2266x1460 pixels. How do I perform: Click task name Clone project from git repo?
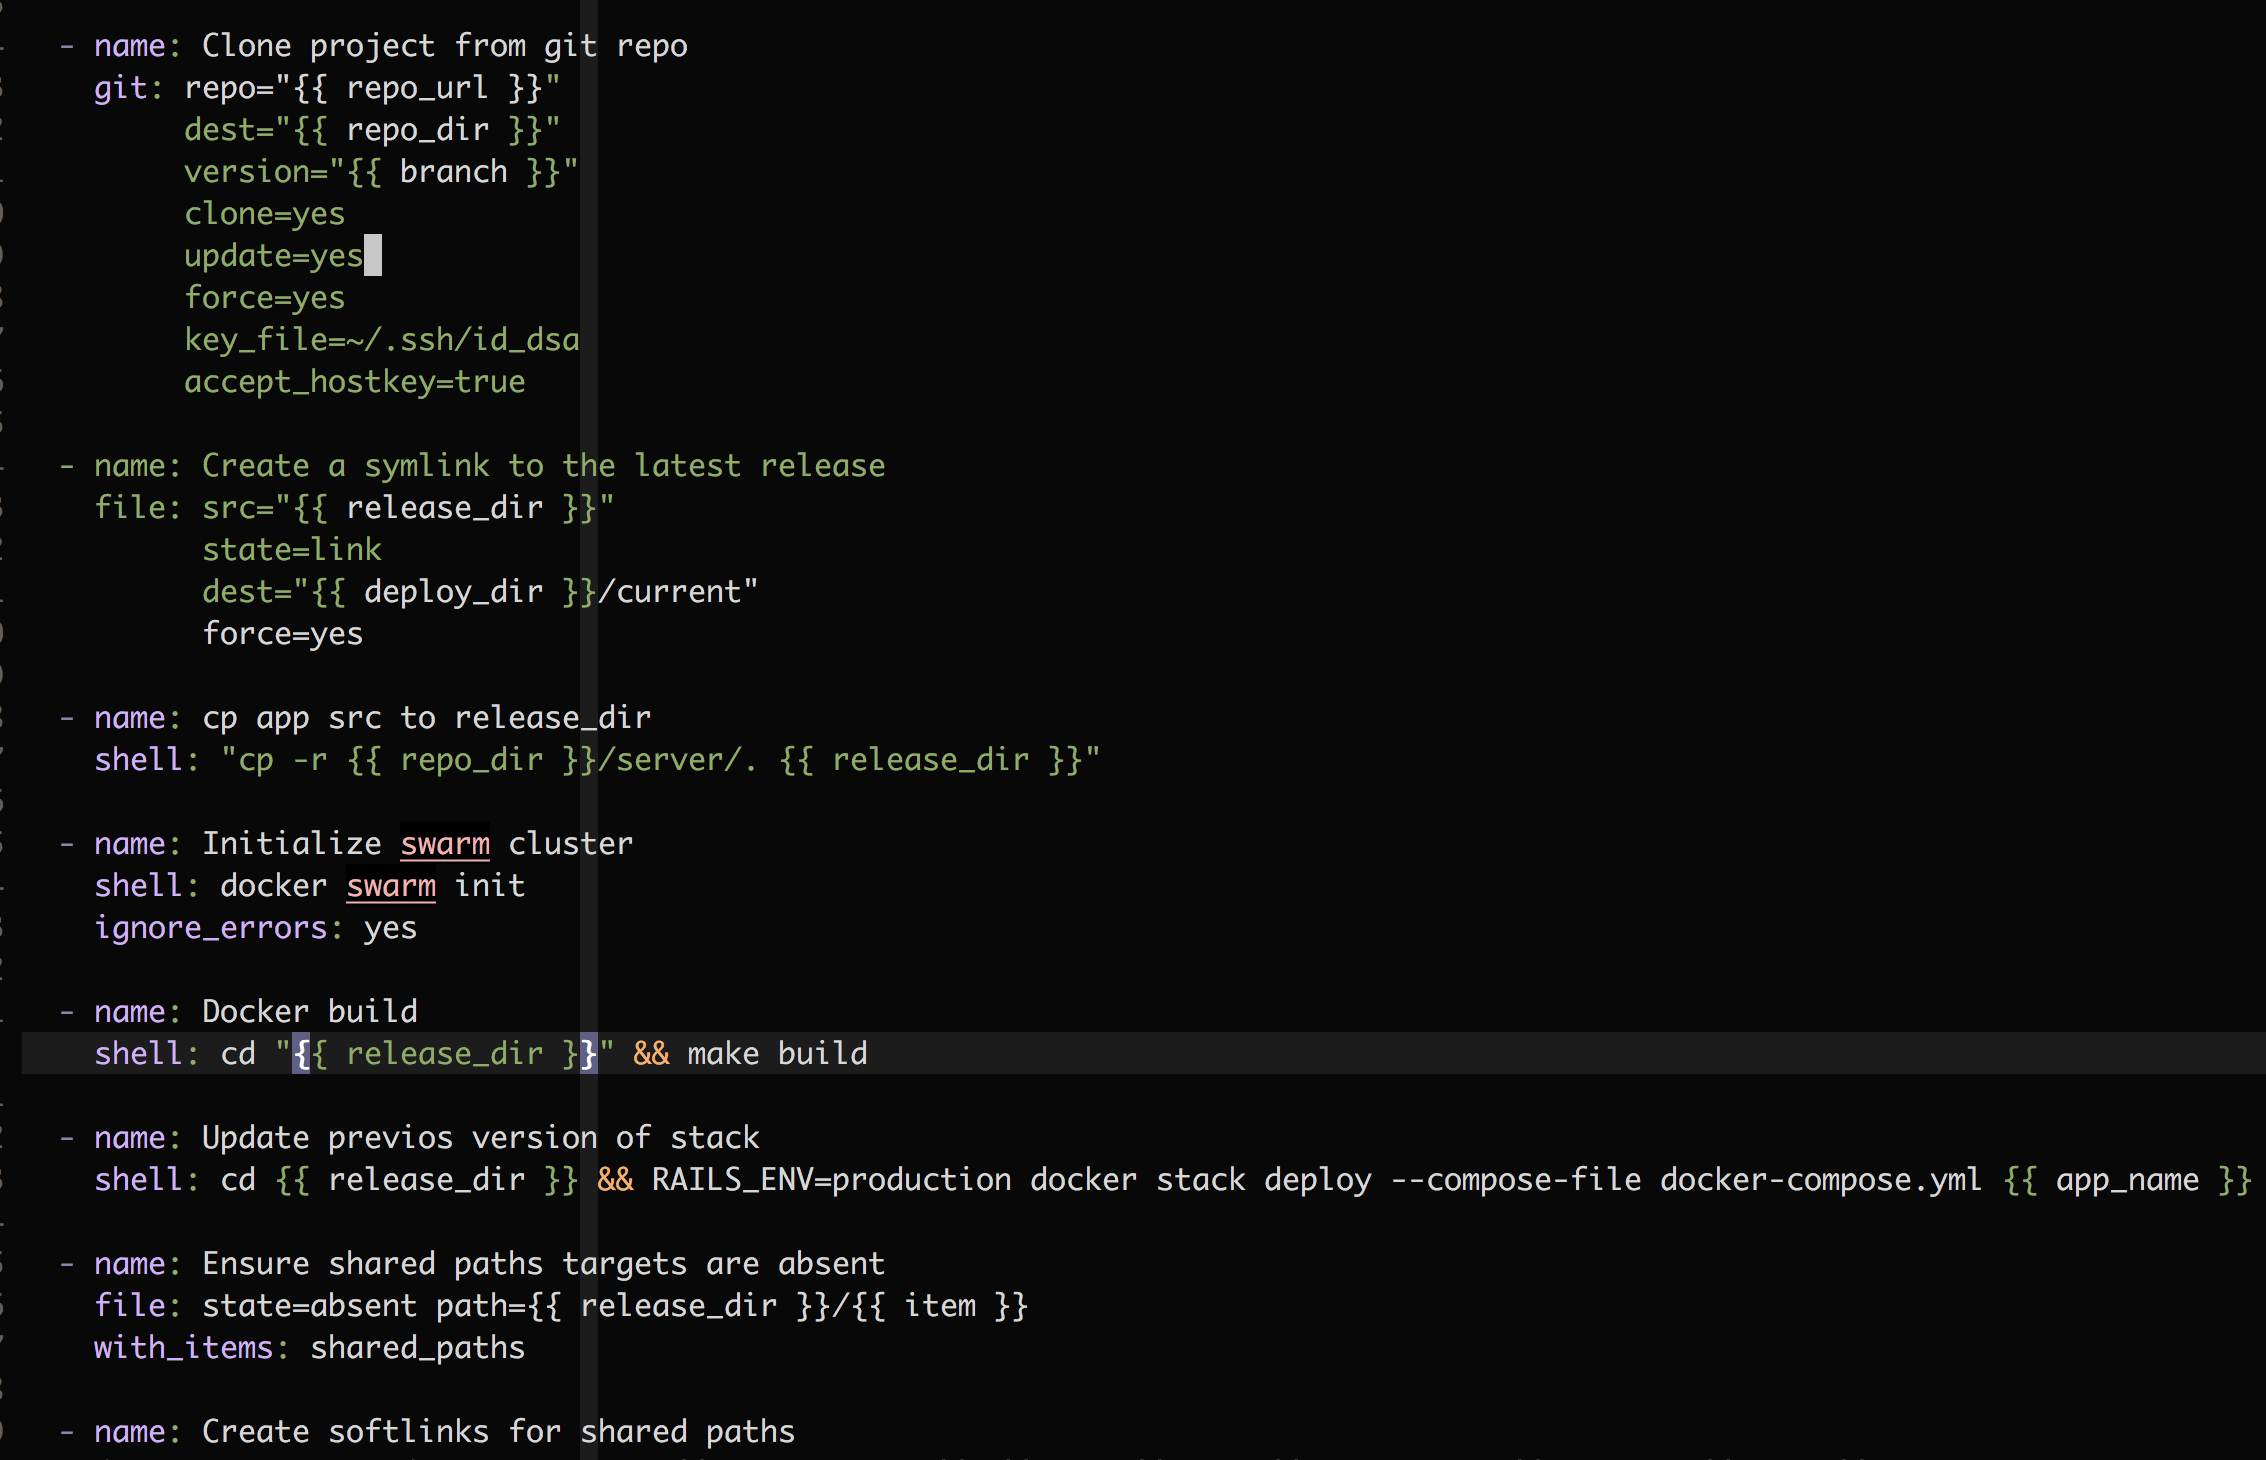tap(444, 45)
